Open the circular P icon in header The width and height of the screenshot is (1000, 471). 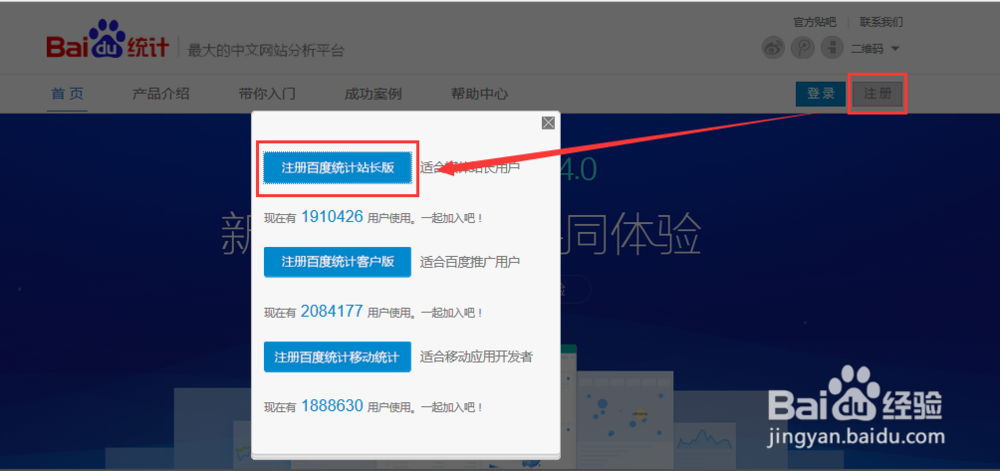coord(803,48)
